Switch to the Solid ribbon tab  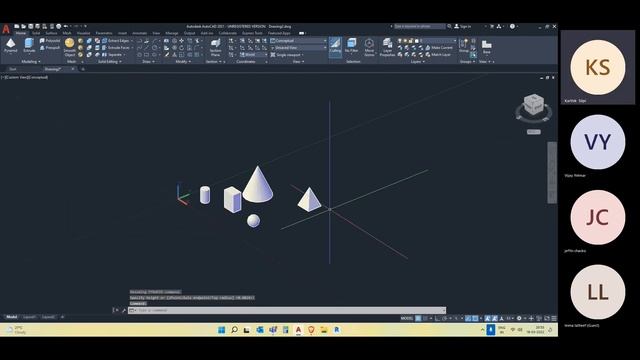(36, 33)
